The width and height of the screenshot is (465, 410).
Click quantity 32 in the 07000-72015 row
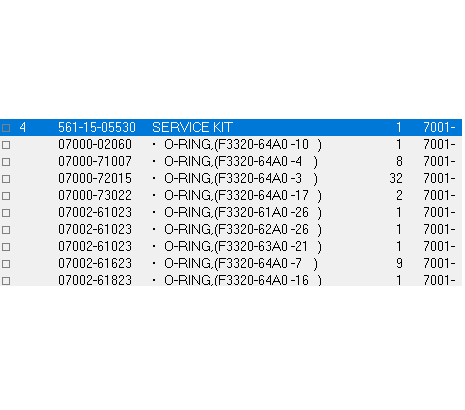396,178
